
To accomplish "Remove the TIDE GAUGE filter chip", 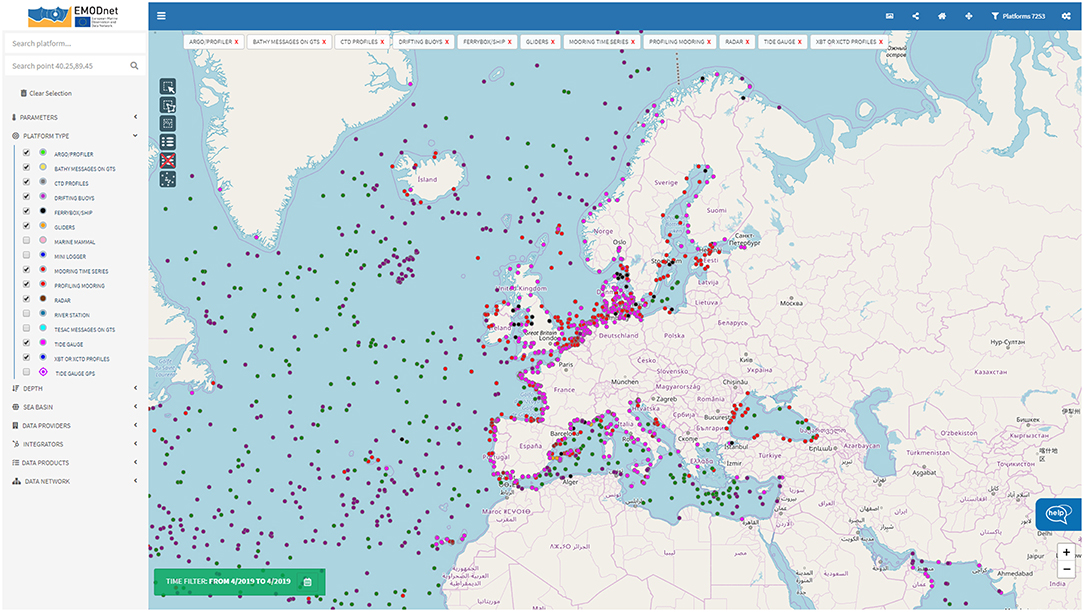I will point(800,42).
